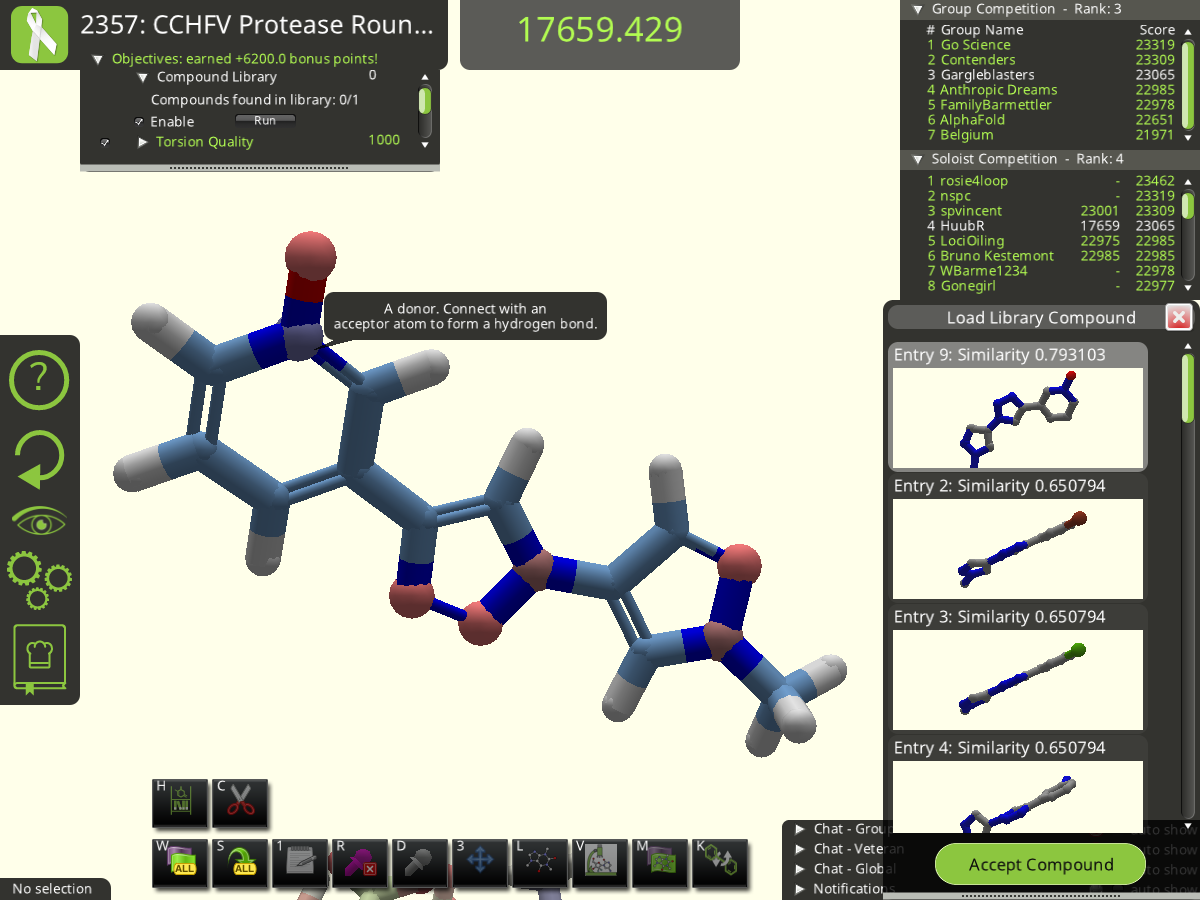The height and width of the screenshot is (900, 1200).
Task: Expand the Notifications panel
Action: pyautogui.click(x=800, y=889)
